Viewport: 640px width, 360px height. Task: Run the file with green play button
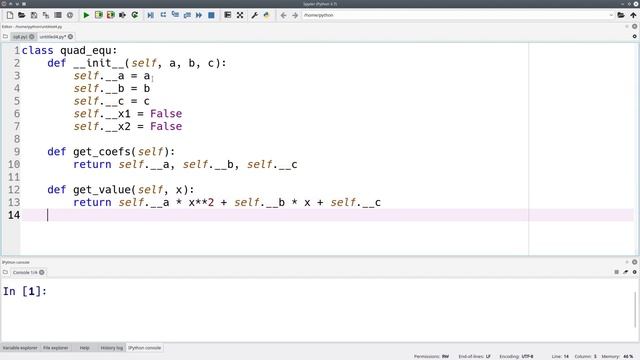coord(86,15)
